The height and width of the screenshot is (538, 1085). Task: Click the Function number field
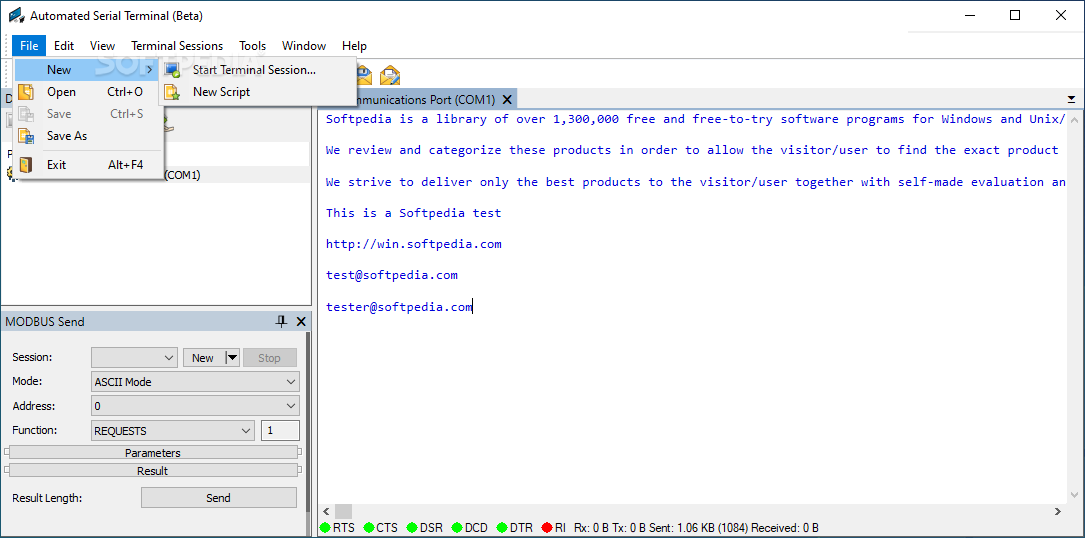(x=280, y=430)
